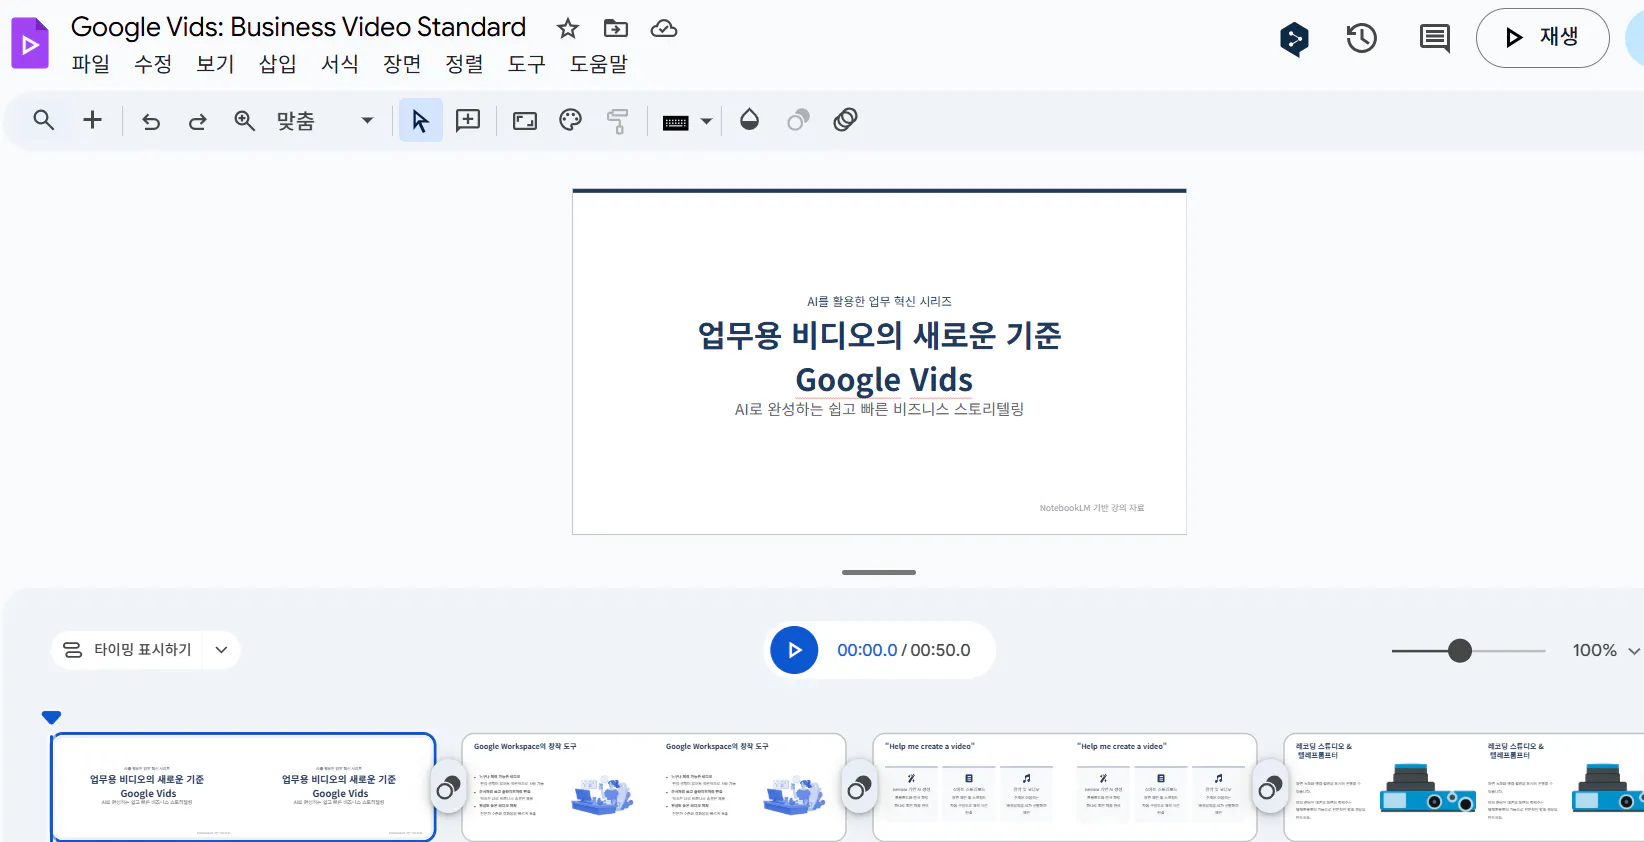Click the paint format roller icon
Viewport: 1644px width, 842px height.
pyautogui.click(x=617, y=121)
